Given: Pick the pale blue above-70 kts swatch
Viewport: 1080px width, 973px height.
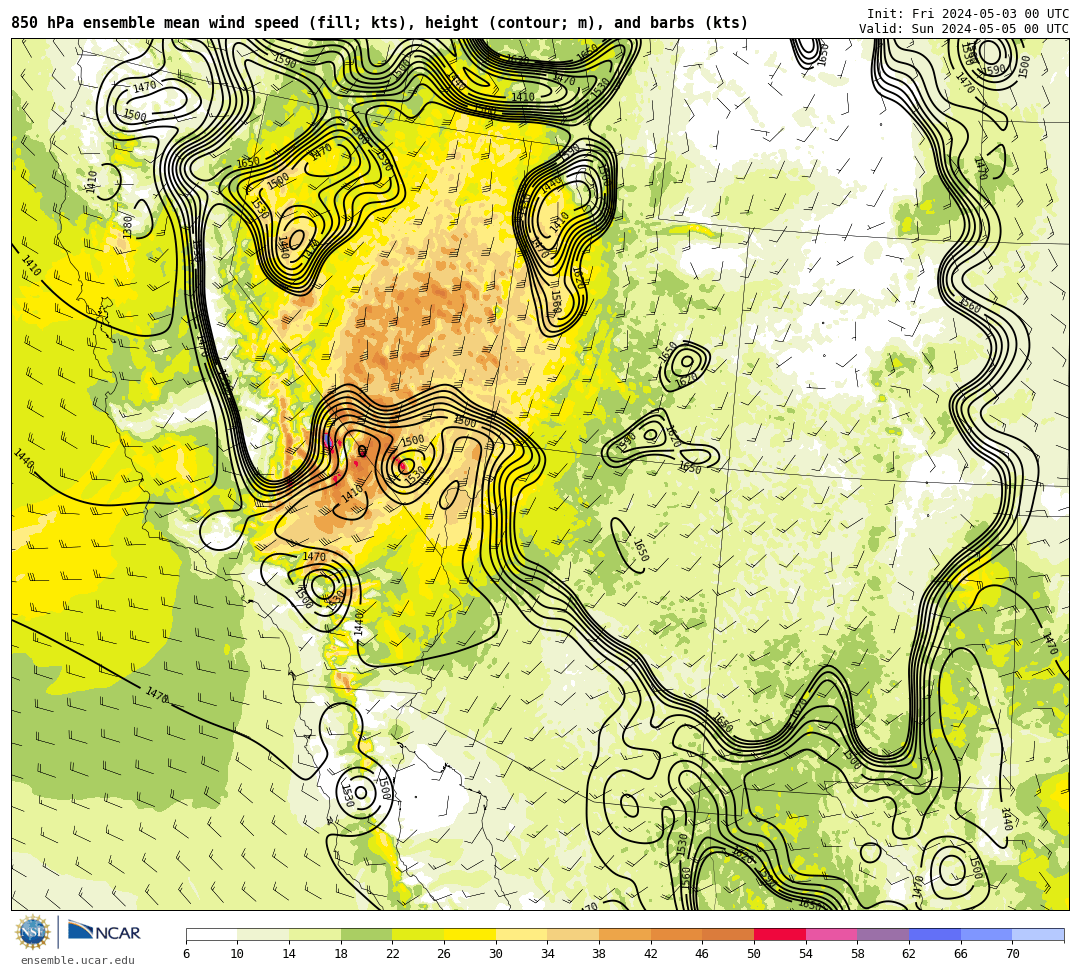Looking at the screenshot, I should click(1038, 934).
